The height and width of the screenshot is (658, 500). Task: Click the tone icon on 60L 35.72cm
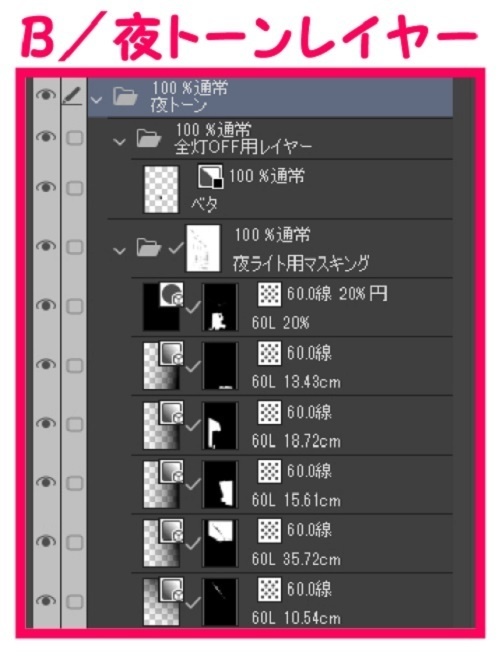(269, 530)
